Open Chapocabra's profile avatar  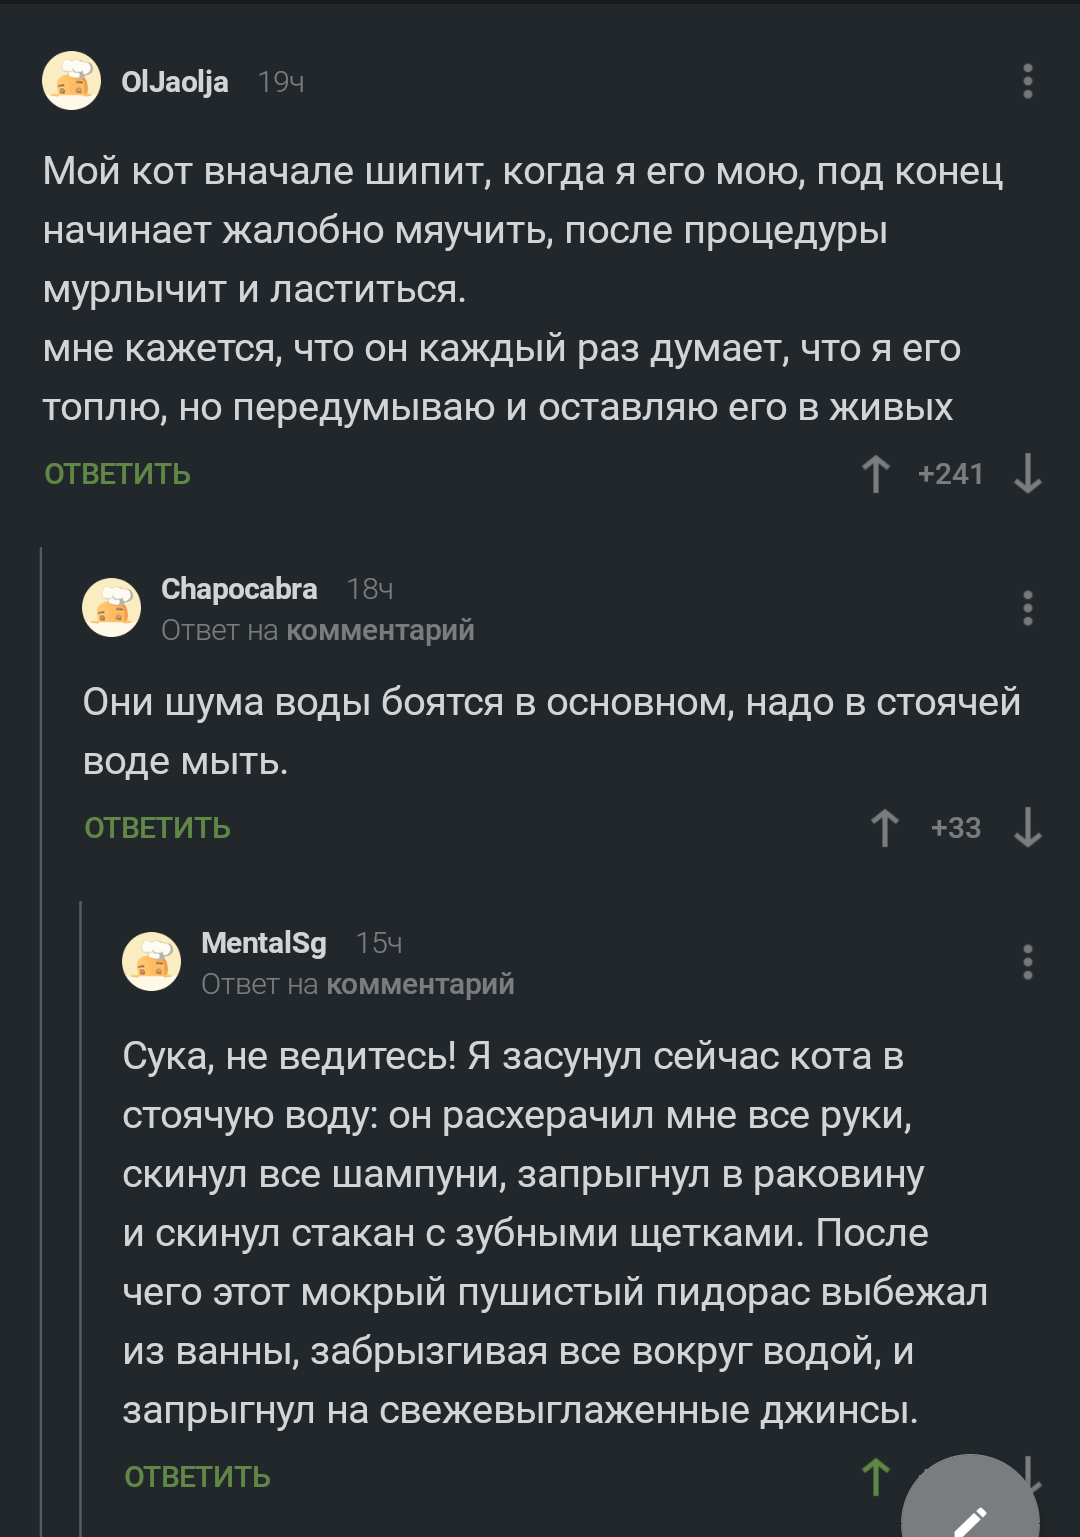tap(112, 607)
